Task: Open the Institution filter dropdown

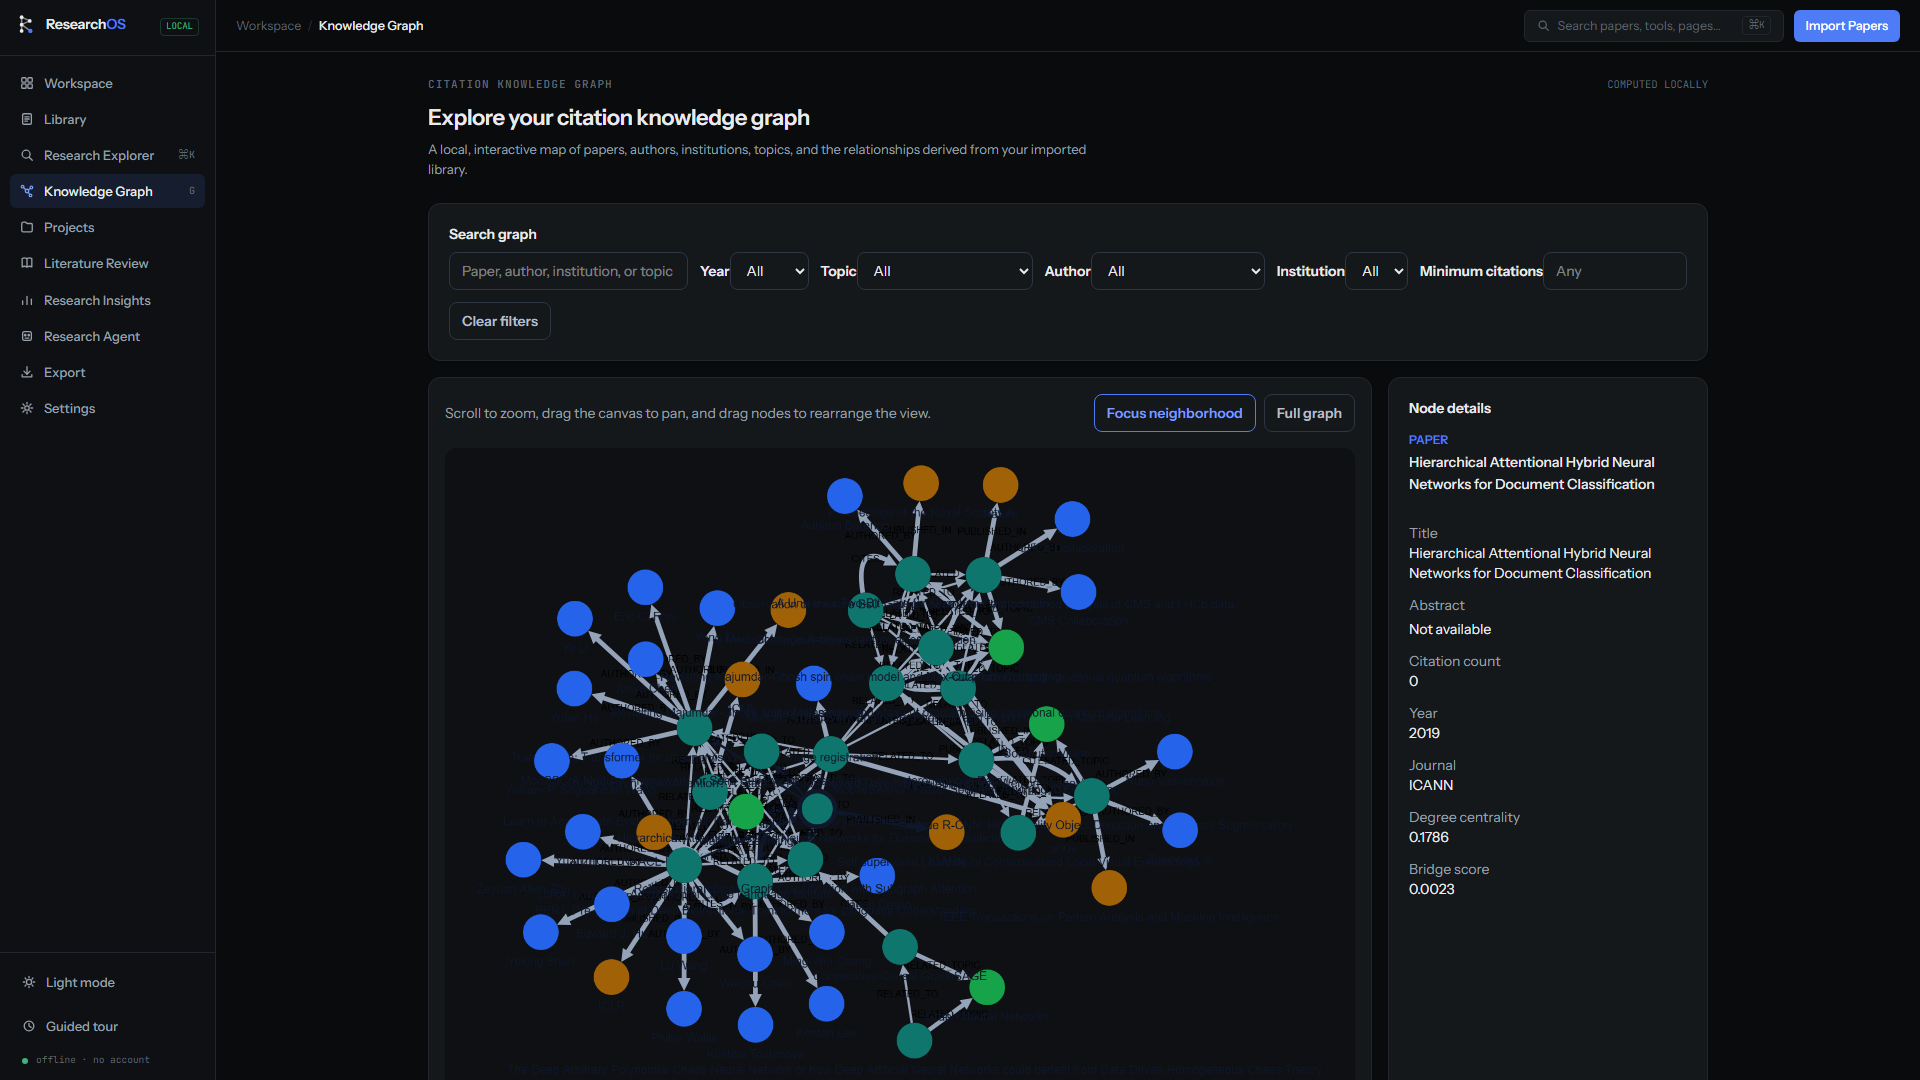Action: 1376,271
